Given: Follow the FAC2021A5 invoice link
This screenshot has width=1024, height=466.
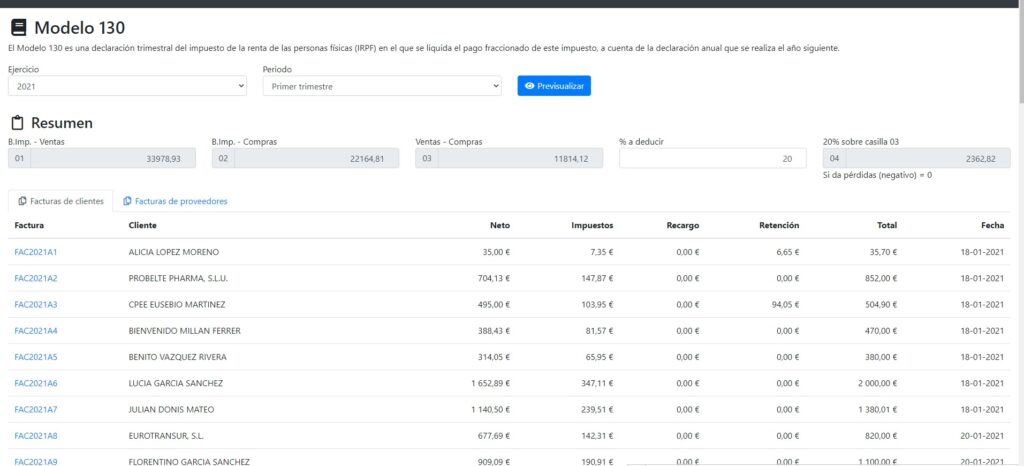Looking at the screenshot, I should (36, 357).
